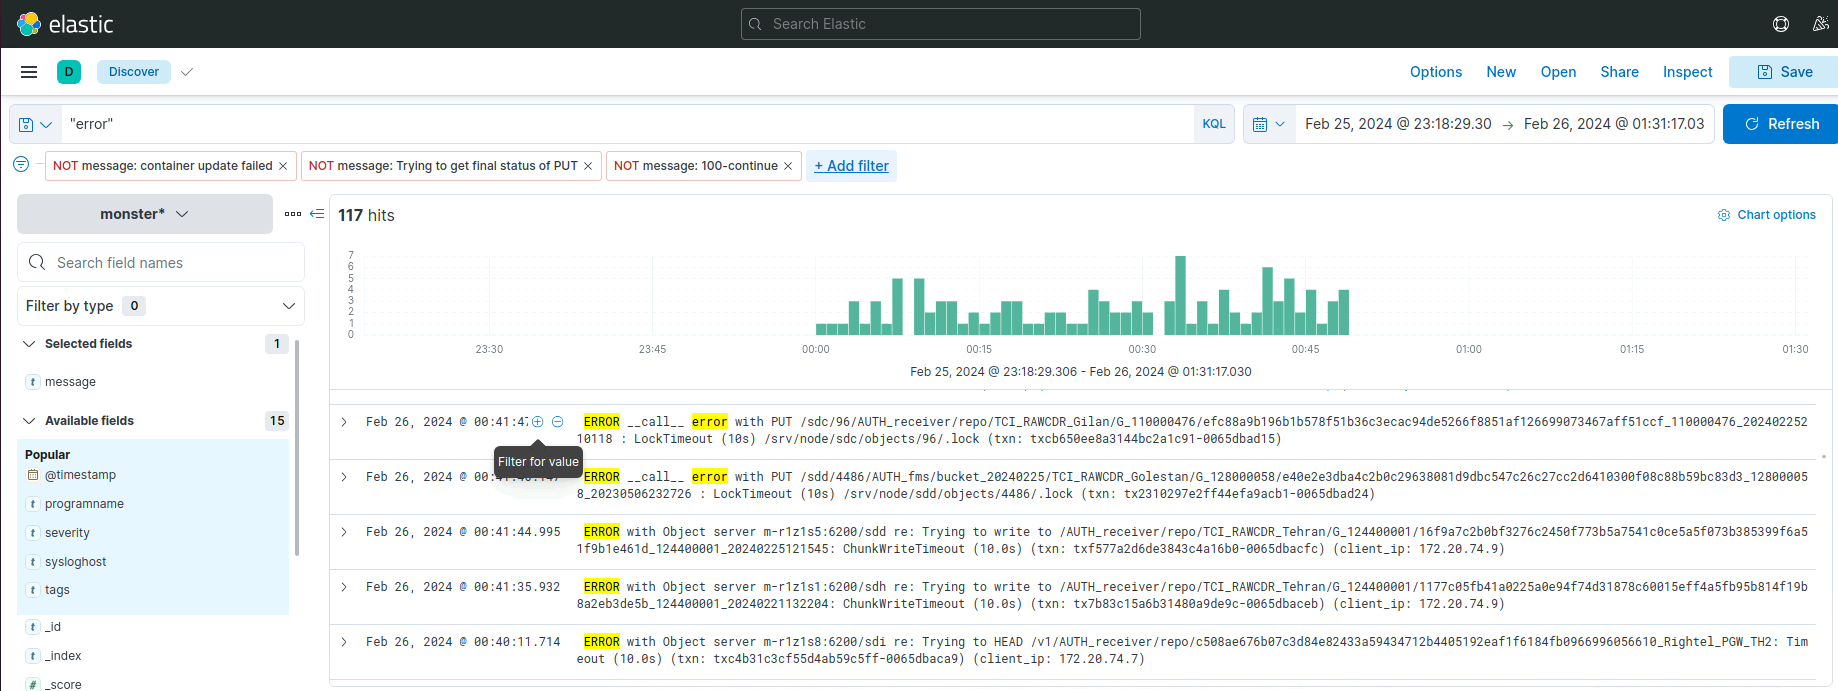Screen dimensions: 1838x691
Task: Open the Inspect menu item
Action: tap(1687, 72)
